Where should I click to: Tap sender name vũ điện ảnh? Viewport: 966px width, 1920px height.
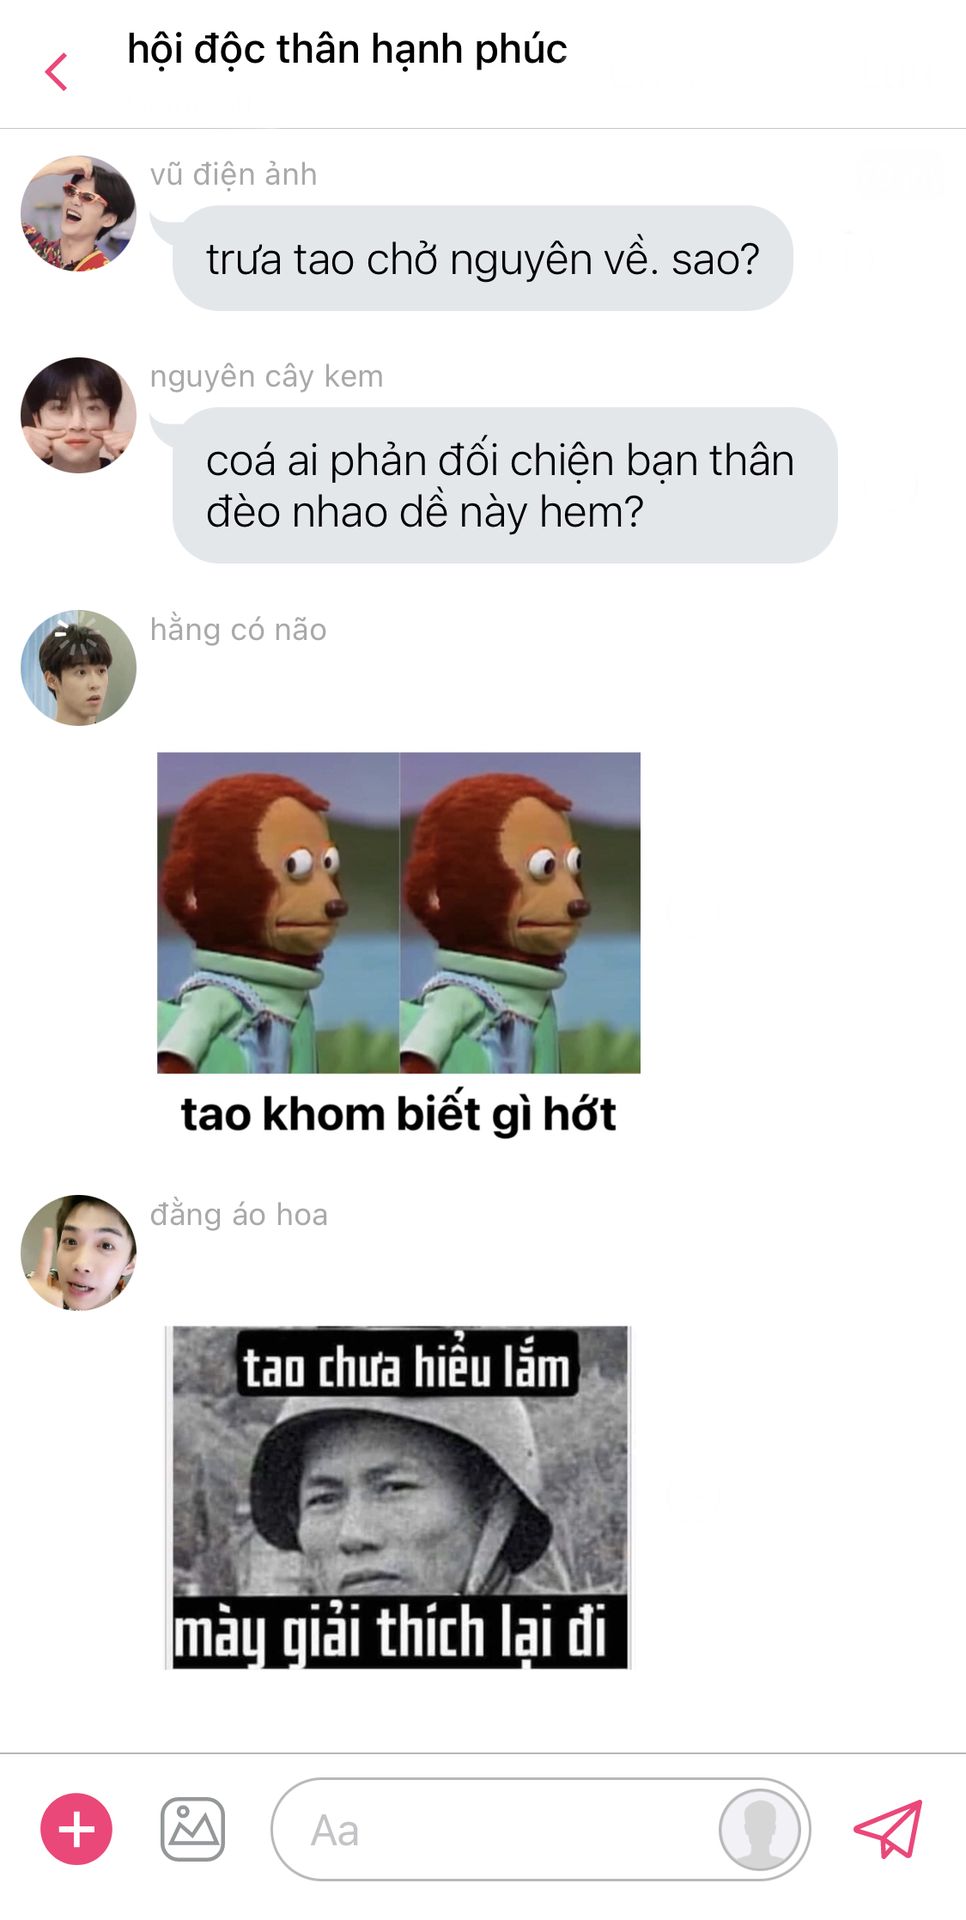233,174
